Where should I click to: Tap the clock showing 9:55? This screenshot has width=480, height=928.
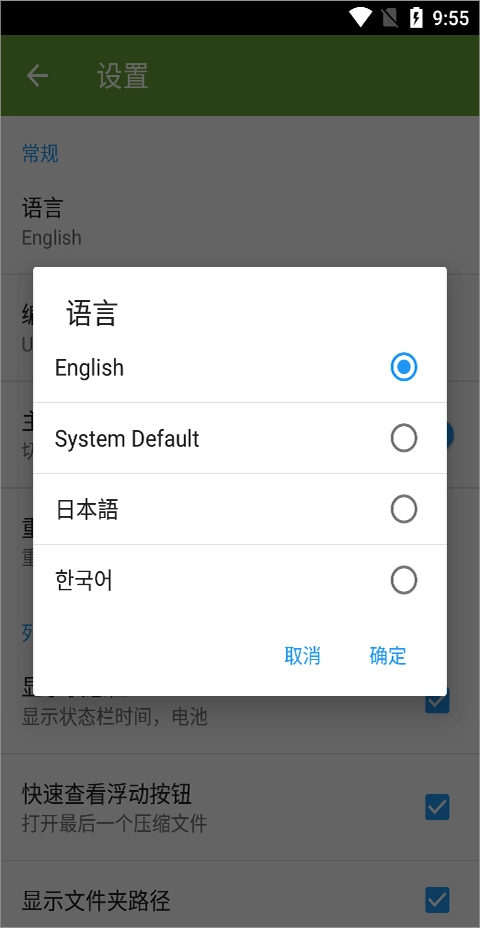pyautogui.click(x=450, y=18)
